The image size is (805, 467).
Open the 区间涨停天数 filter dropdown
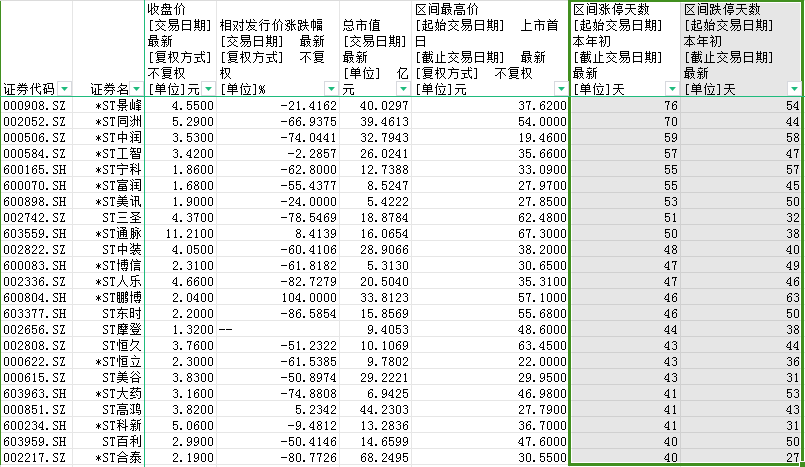672,89
